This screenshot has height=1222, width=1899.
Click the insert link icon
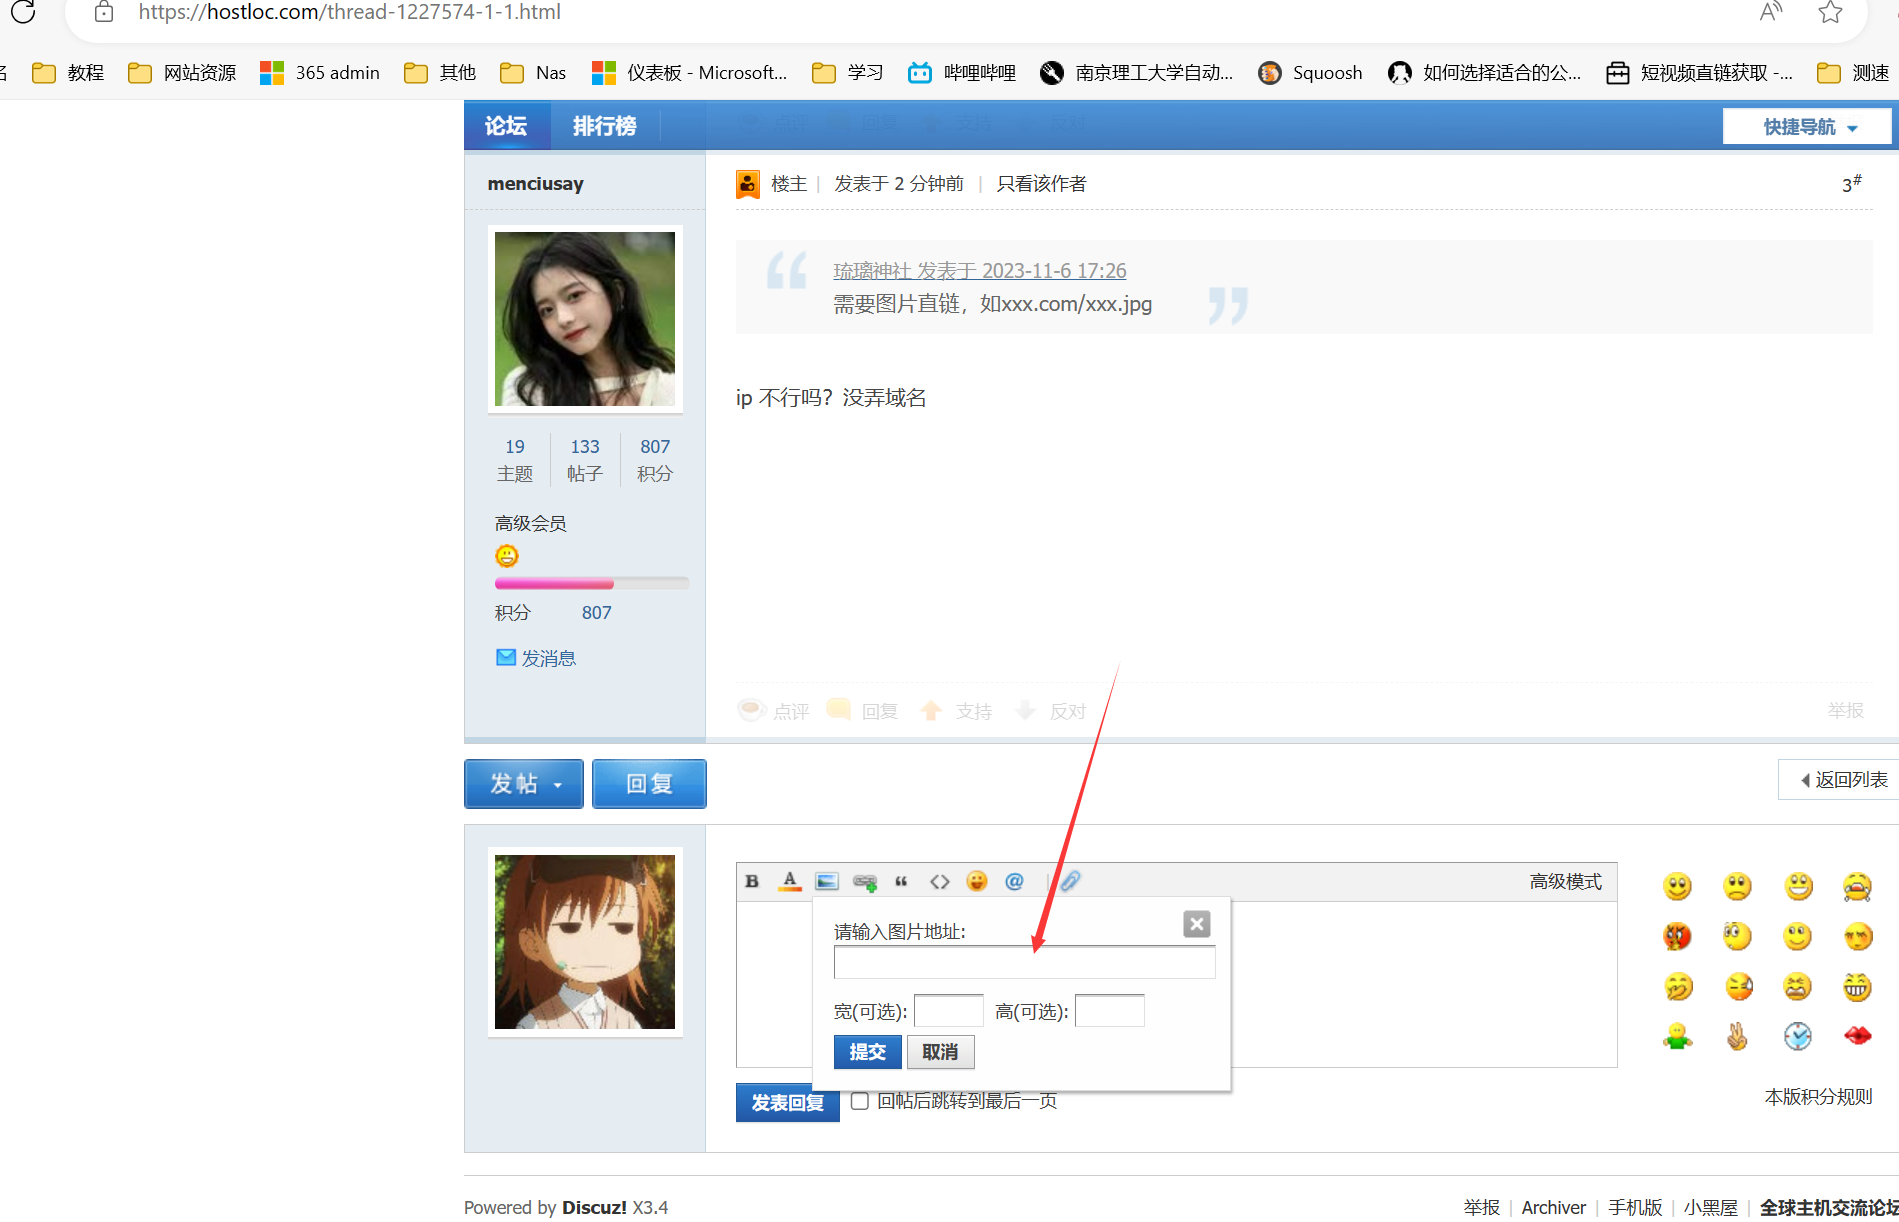click(x=865, y=881)
